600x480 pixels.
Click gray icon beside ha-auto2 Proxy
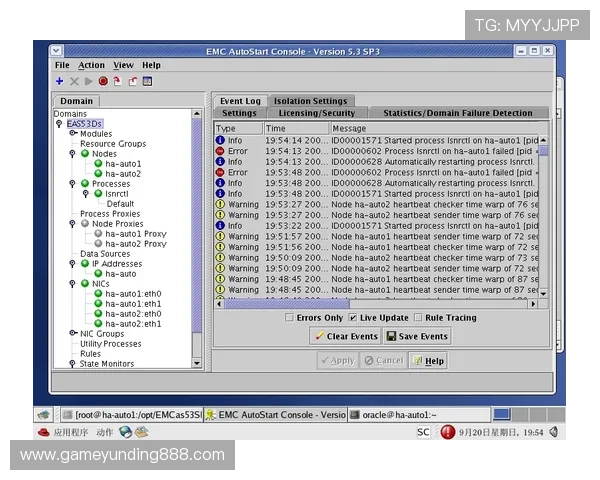tap(98, 243)
